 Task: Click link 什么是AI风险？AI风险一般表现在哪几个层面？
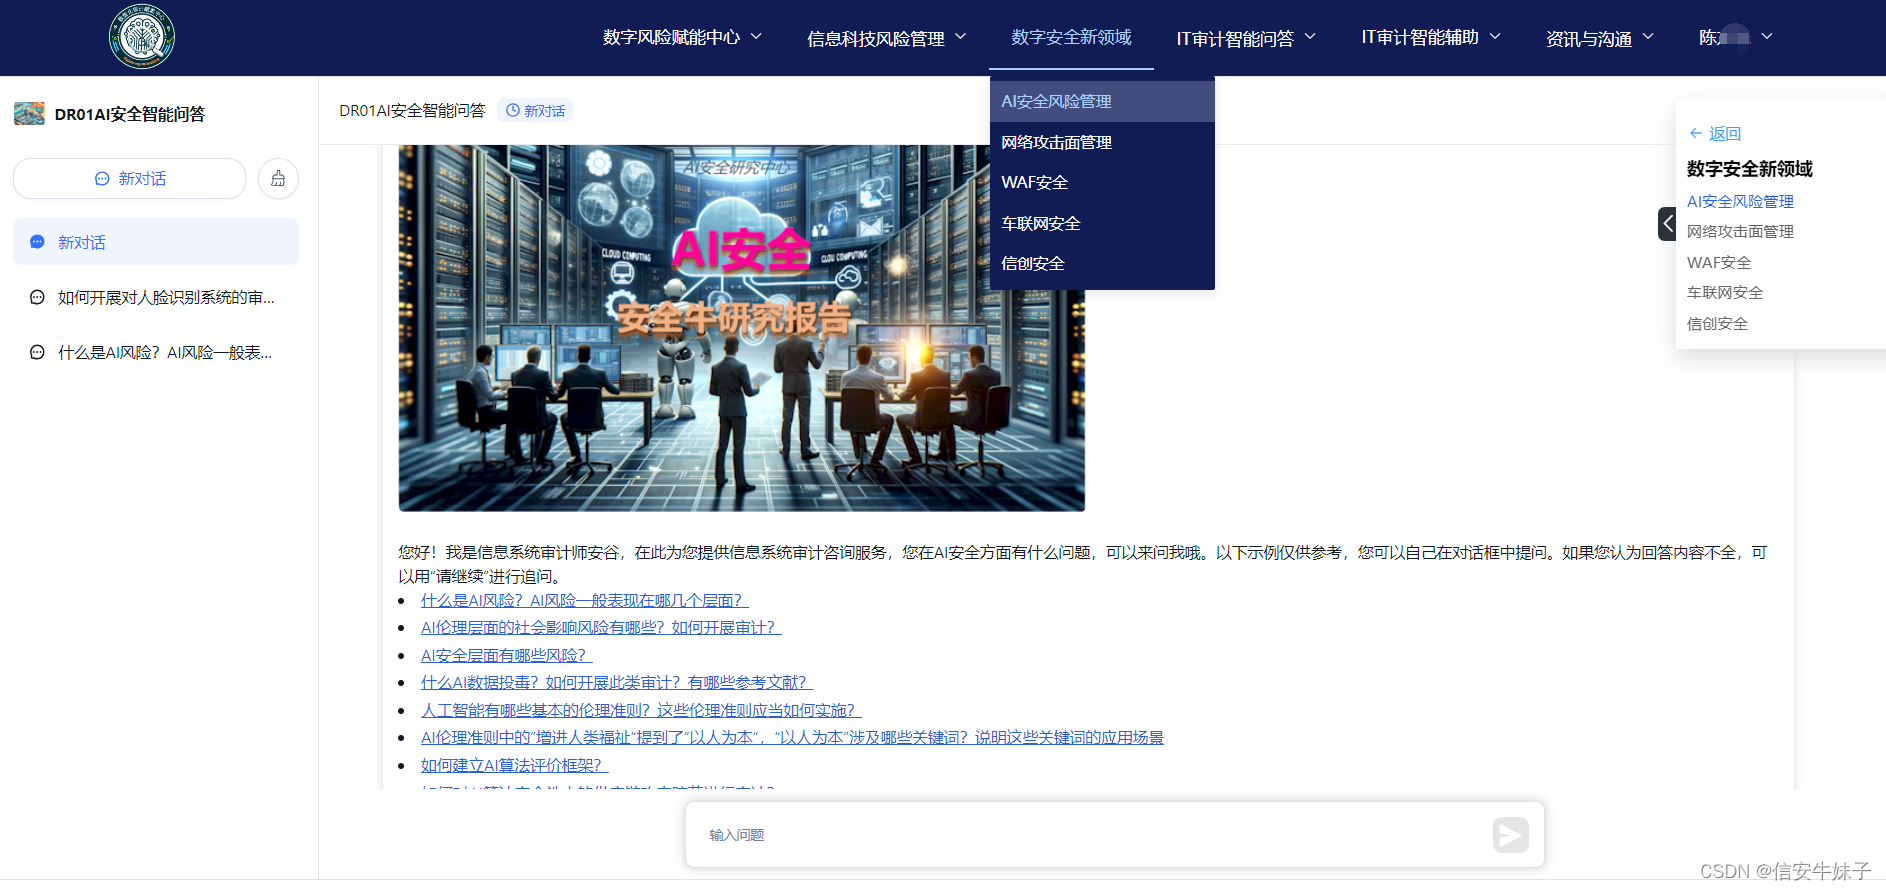pyautogui.click(x=584, y=601)
